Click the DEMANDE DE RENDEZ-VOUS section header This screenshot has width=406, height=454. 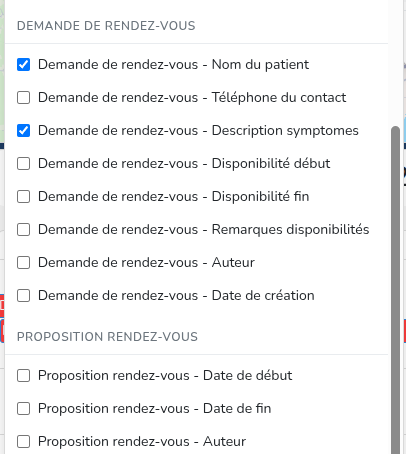[x=106, y=26]
